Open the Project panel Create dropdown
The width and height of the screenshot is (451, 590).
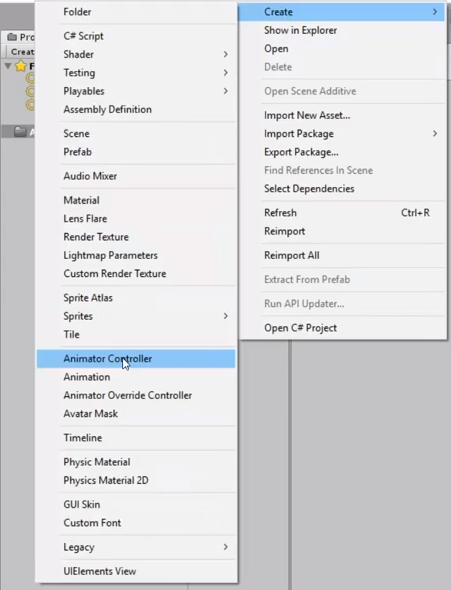tap(22, 52)
